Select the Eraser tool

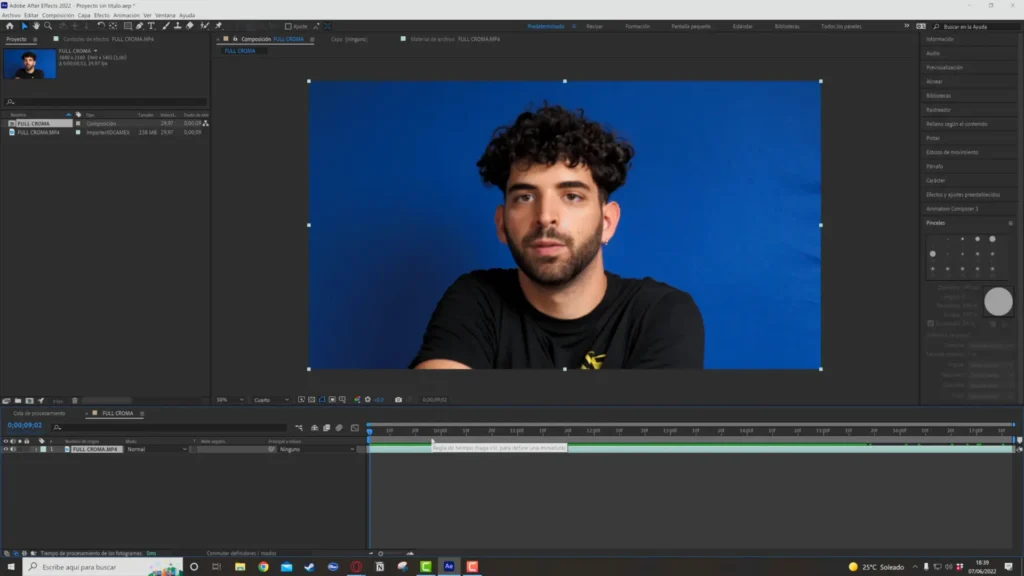coord(188,26)
